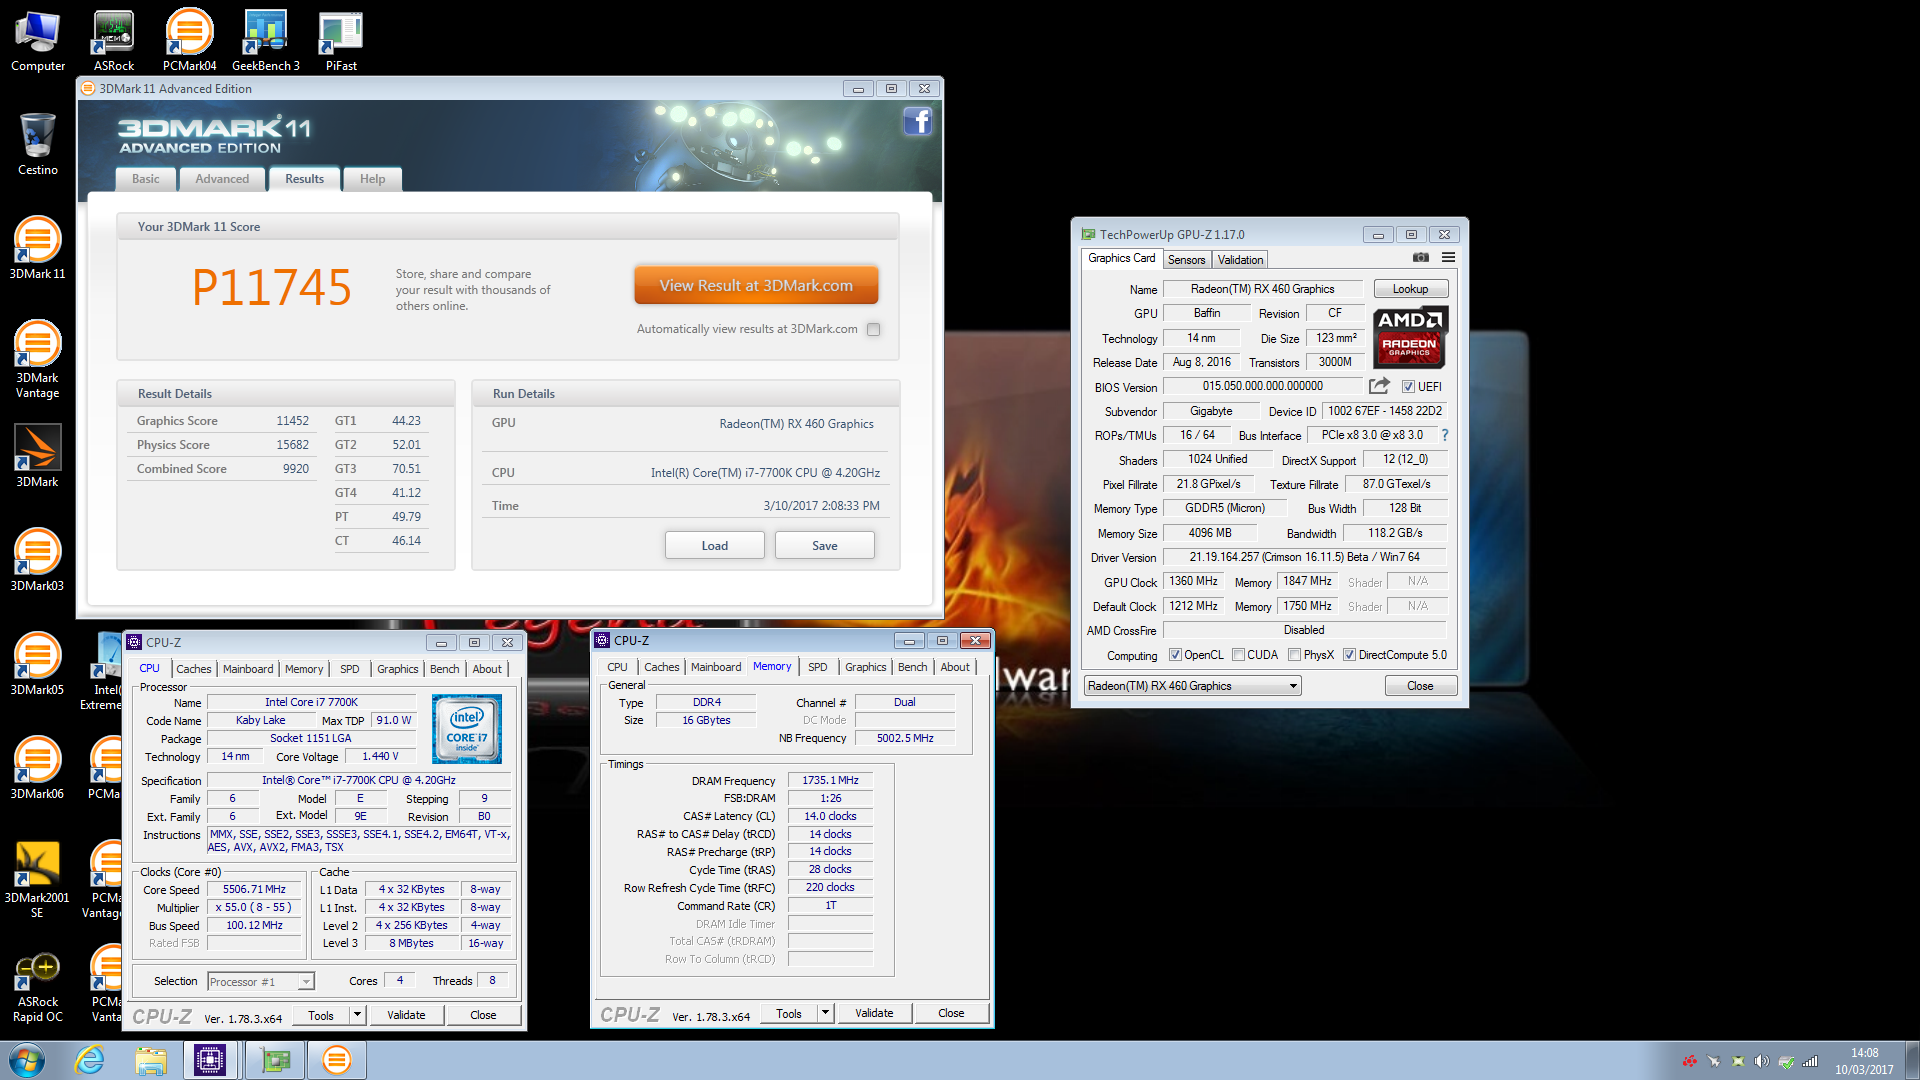Click the Facebook icon in 3DMark 11
This screenshot has height=1080, width=1920.
click(x=917, y=122)
